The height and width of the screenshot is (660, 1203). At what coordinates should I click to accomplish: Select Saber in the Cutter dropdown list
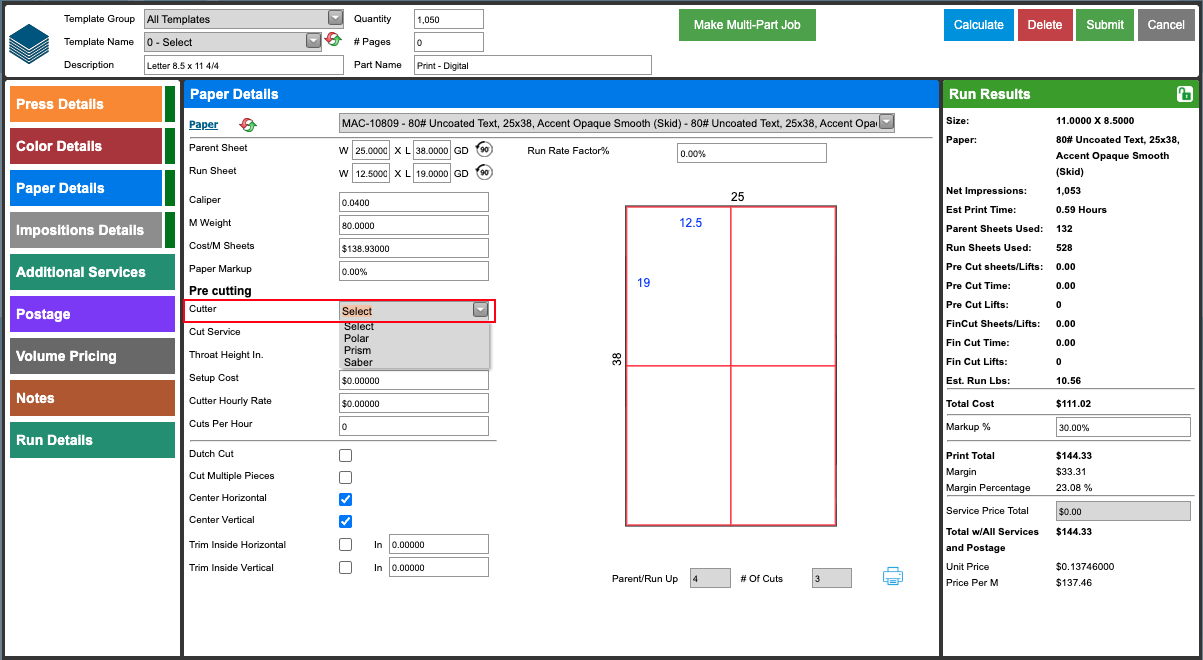[x=358, y=362]
